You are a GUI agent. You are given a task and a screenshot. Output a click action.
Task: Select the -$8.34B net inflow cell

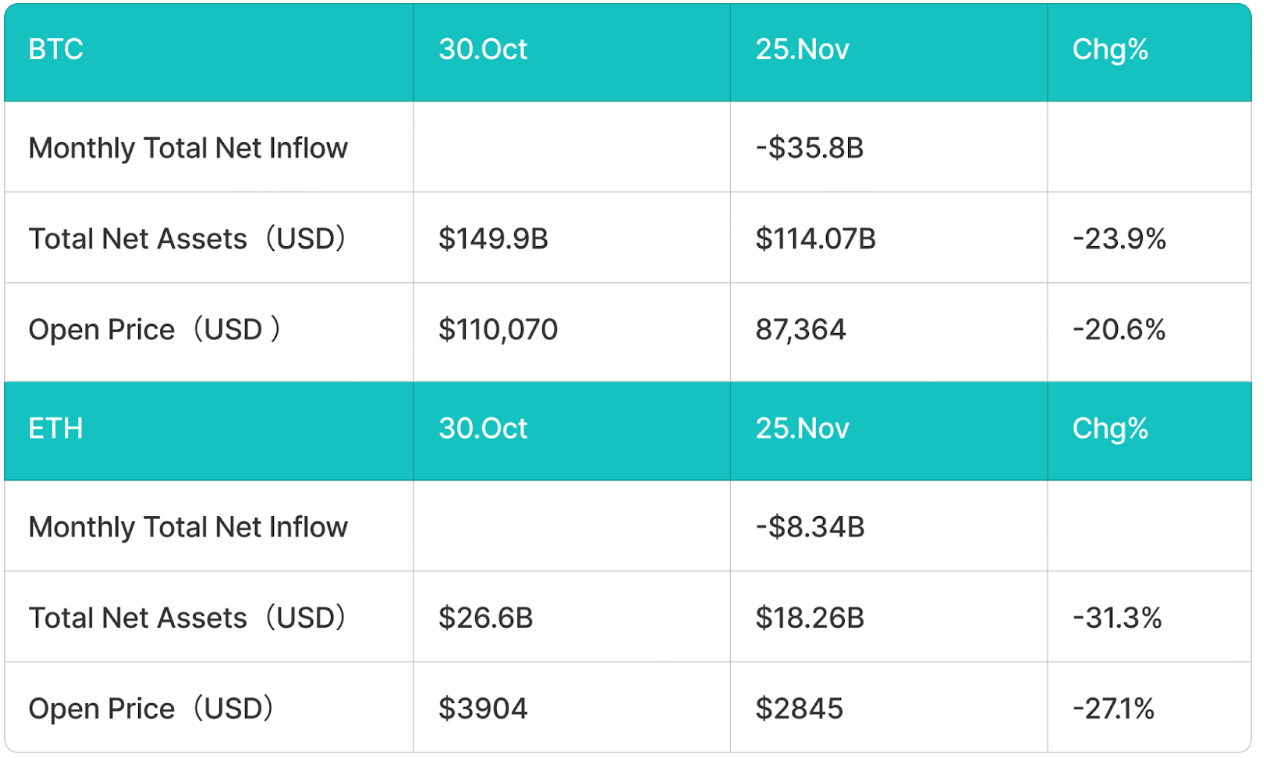pyautogui.click(x=809, y=527)
